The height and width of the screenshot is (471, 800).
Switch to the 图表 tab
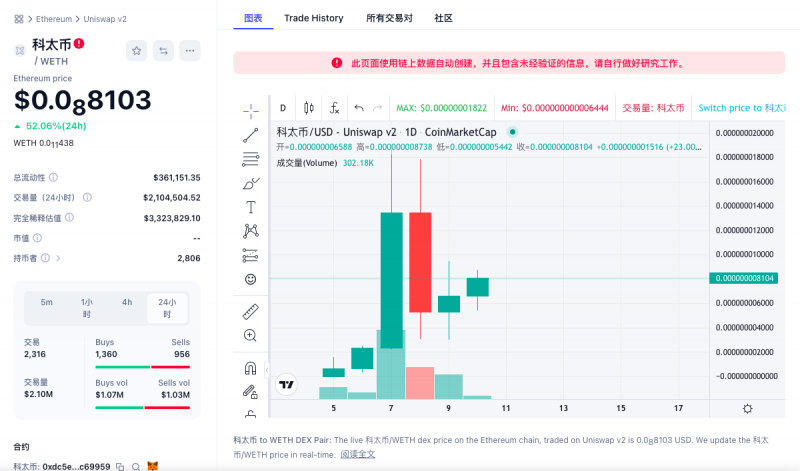click(253, 18)
